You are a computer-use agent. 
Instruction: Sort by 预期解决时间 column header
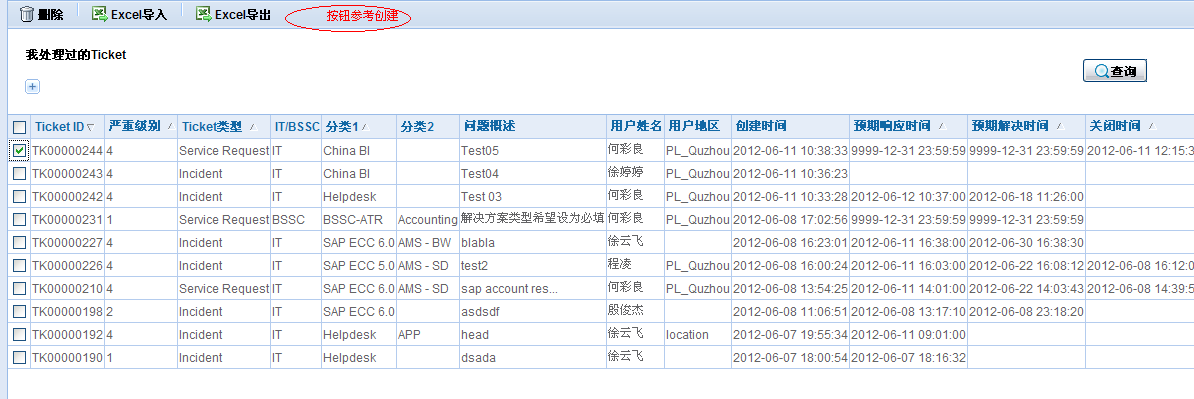click(x=1026, y=126)
